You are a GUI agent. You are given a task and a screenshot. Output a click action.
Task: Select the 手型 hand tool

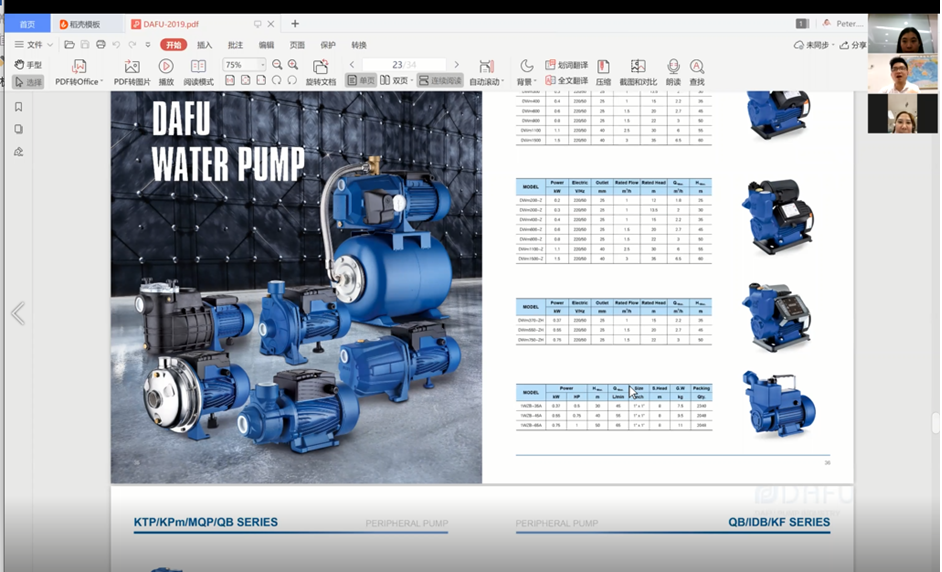28,64
